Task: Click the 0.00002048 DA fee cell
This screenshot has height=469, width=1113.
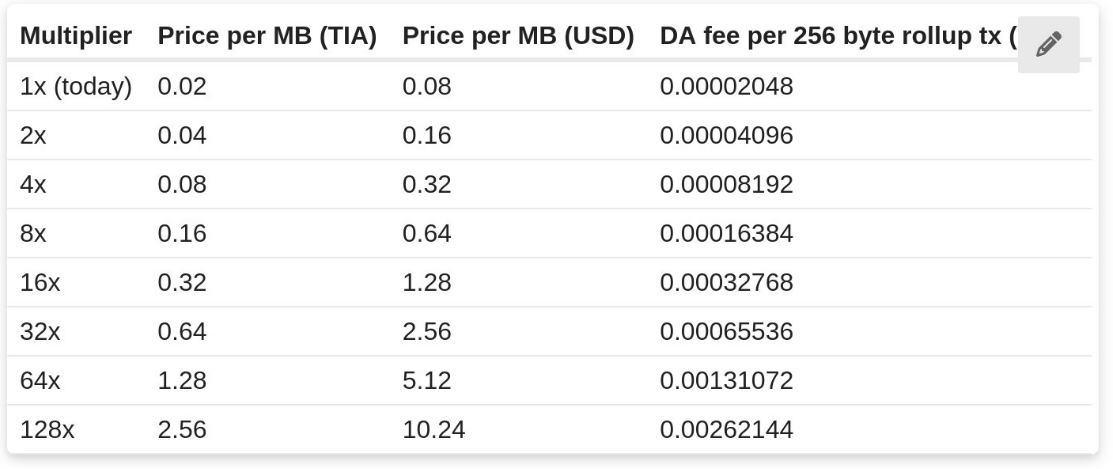Action: pyautogui.click(x=726, y=87)
